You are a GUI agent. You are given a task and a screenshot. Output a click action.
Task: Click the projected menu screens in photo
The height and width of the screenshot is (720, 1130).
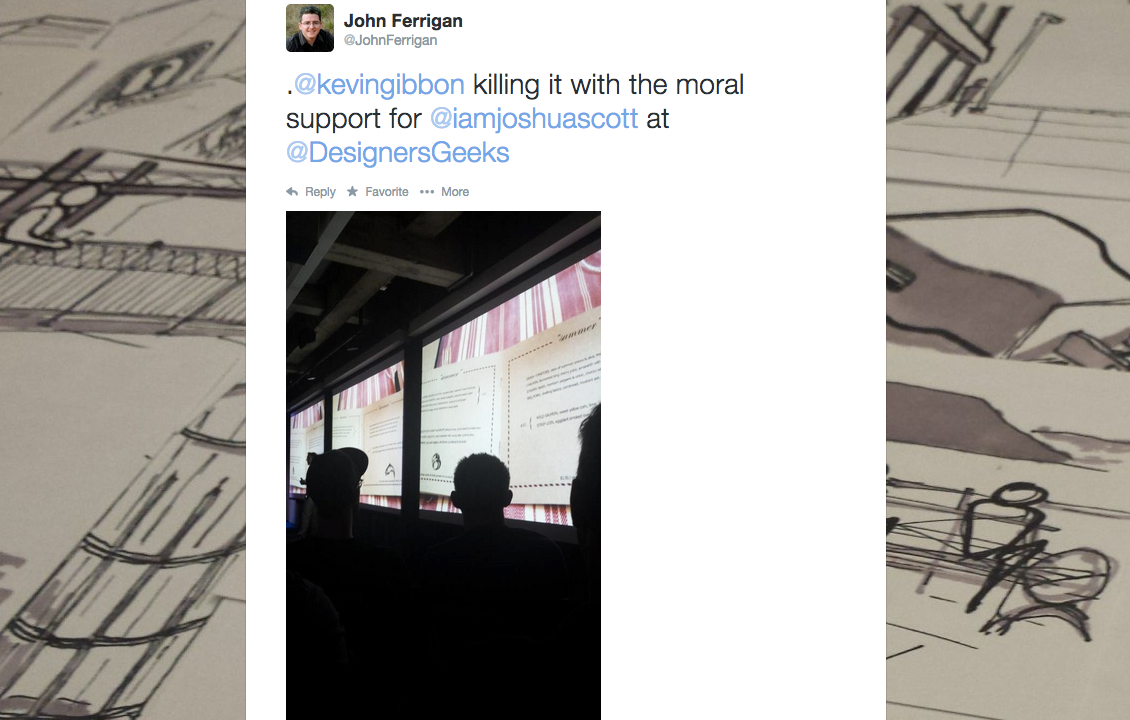[x=461, y=404]
